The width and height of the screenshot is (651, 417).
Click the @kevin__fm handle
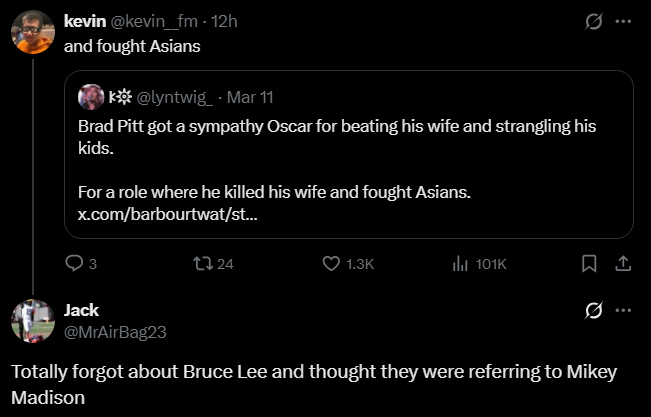tap(161, 20)
